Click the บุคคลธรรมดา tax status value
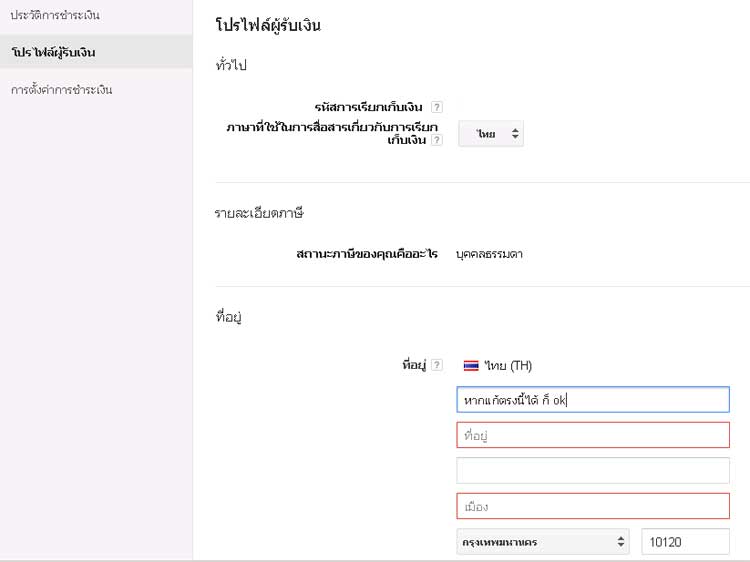This screenshot has width=750, height=562. tap(489, 254)
